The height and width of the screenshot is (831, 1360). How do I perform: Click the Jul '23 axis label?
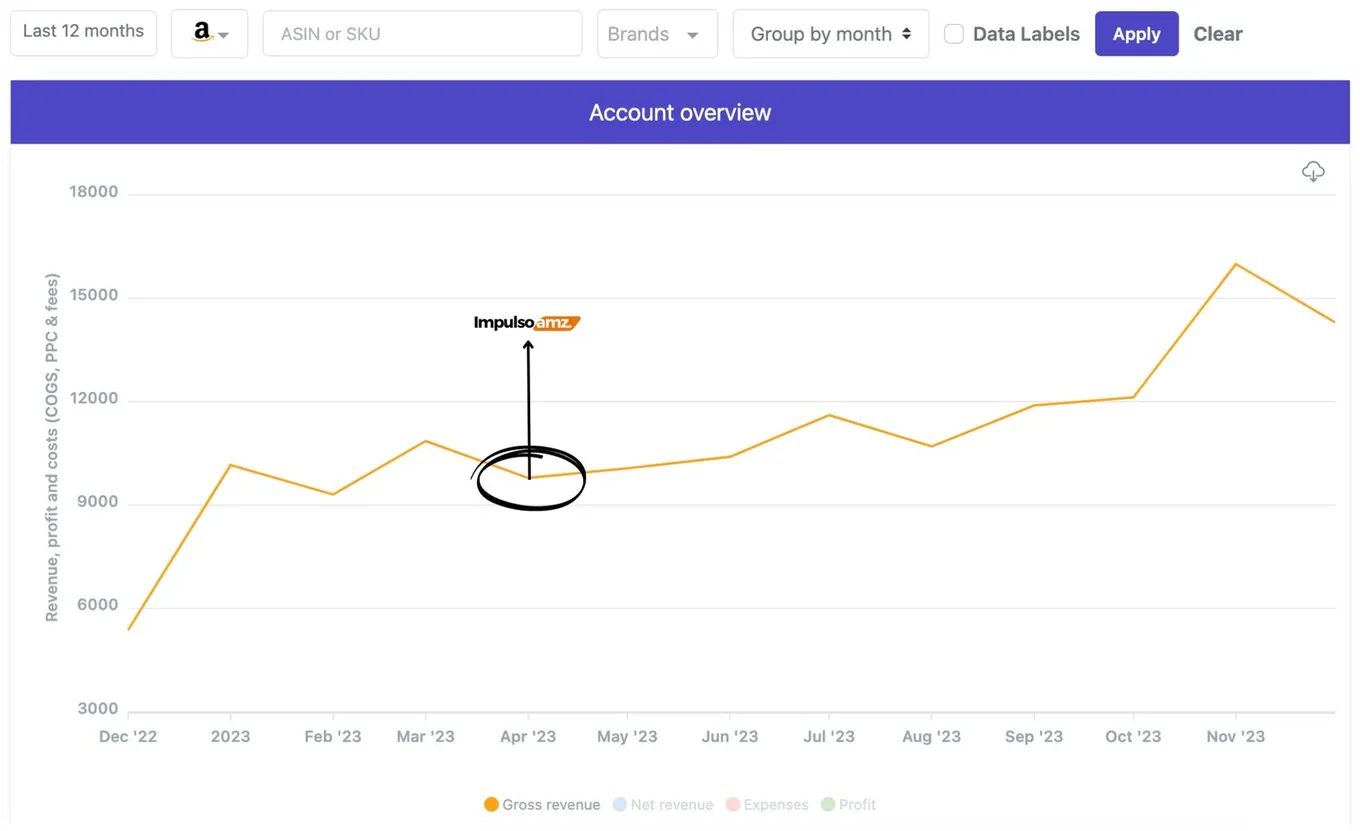pyautogui.click(x=829, y=737)
